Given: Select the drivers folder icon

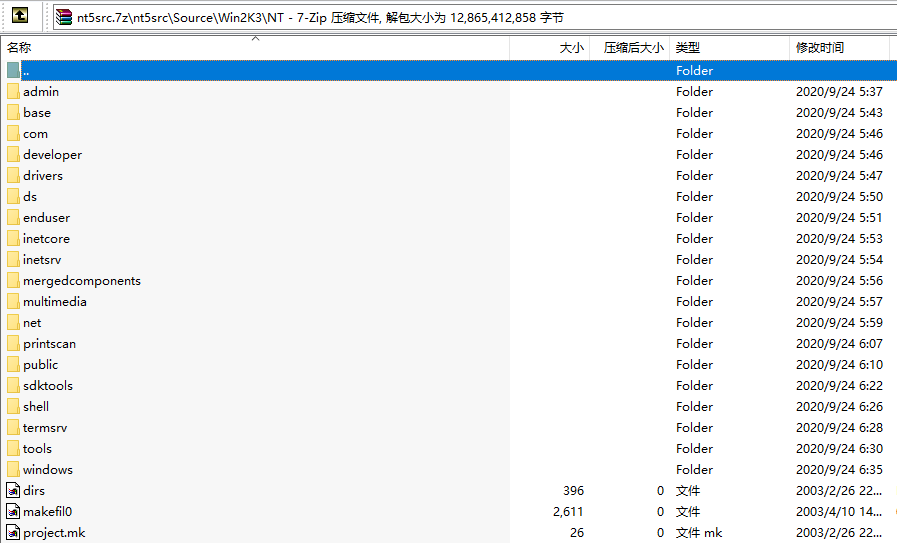Looking at the screenshot, I should 13,176.
